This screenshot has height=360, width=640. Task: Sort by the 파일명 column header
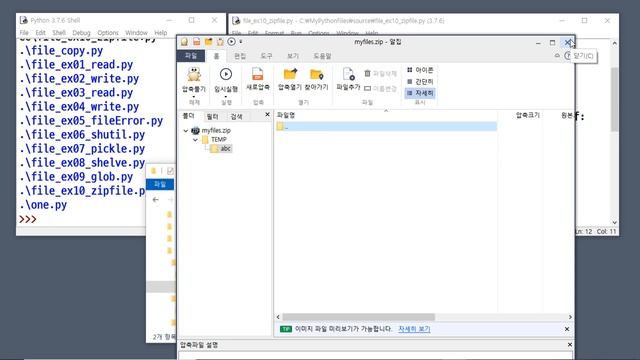tap(286, 115)
